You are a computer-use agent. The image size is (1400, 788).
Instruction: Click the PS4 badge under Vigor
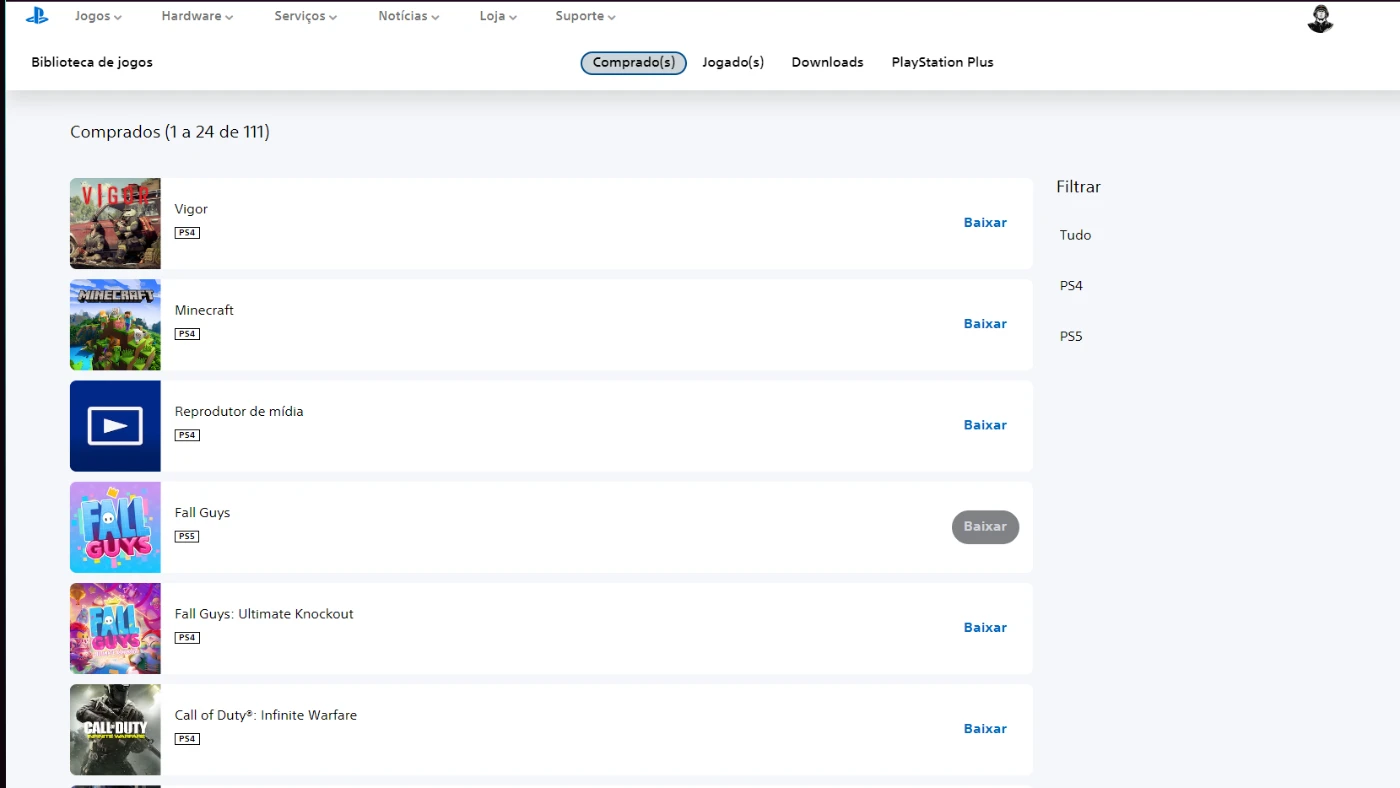pos(187,233)
